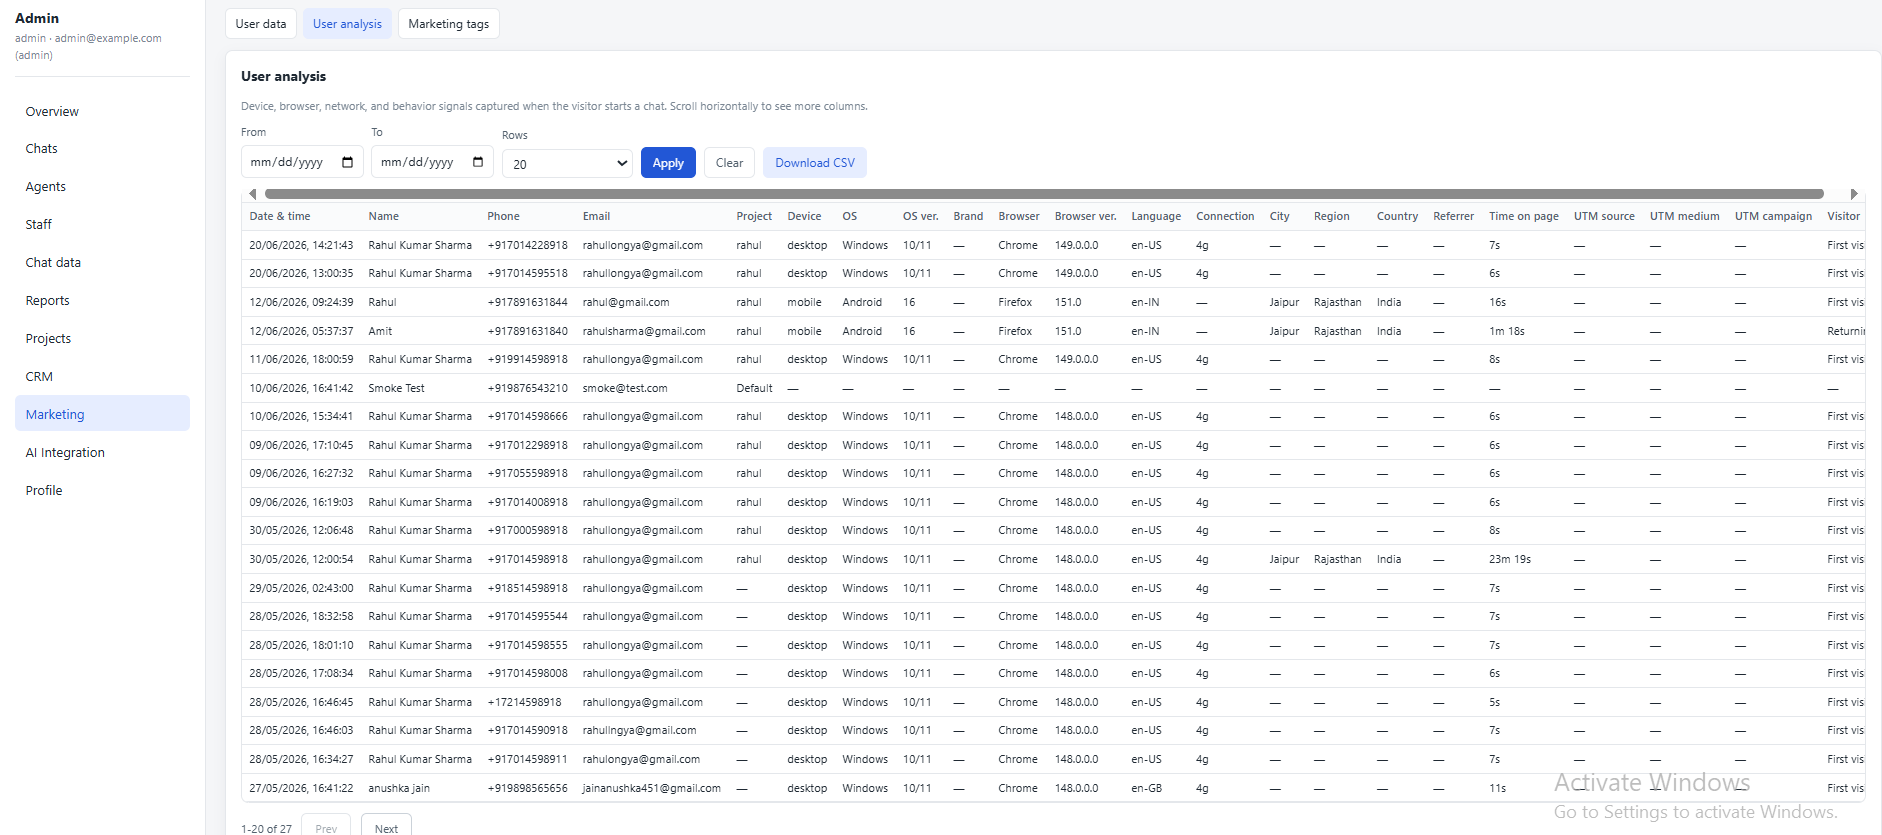Click the right scroll arrow of table

click(x=1853, y=194)
